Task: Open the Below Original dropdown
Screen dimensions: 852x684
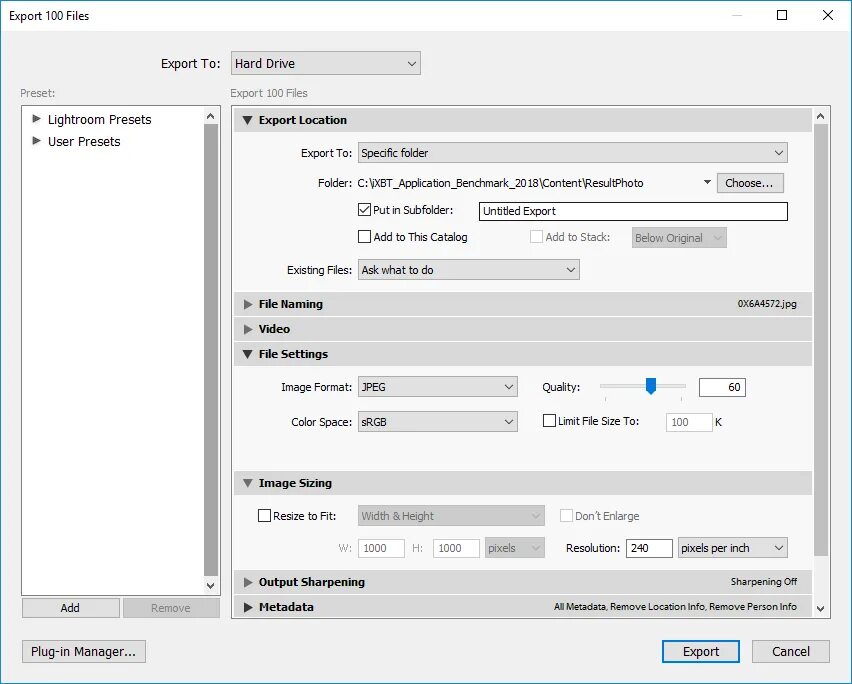Action: pos(679,238)
